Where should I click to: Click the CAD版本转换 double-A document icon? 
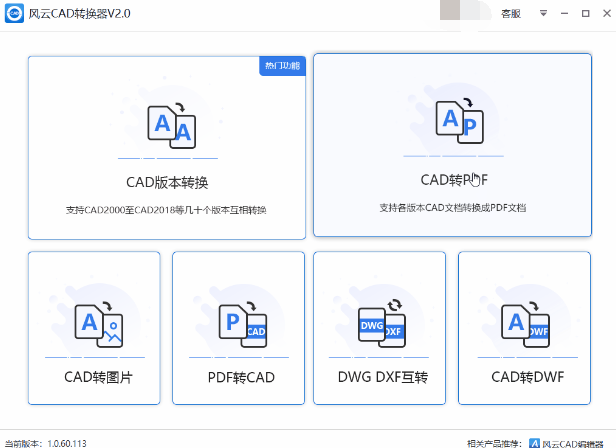point(172,126)
